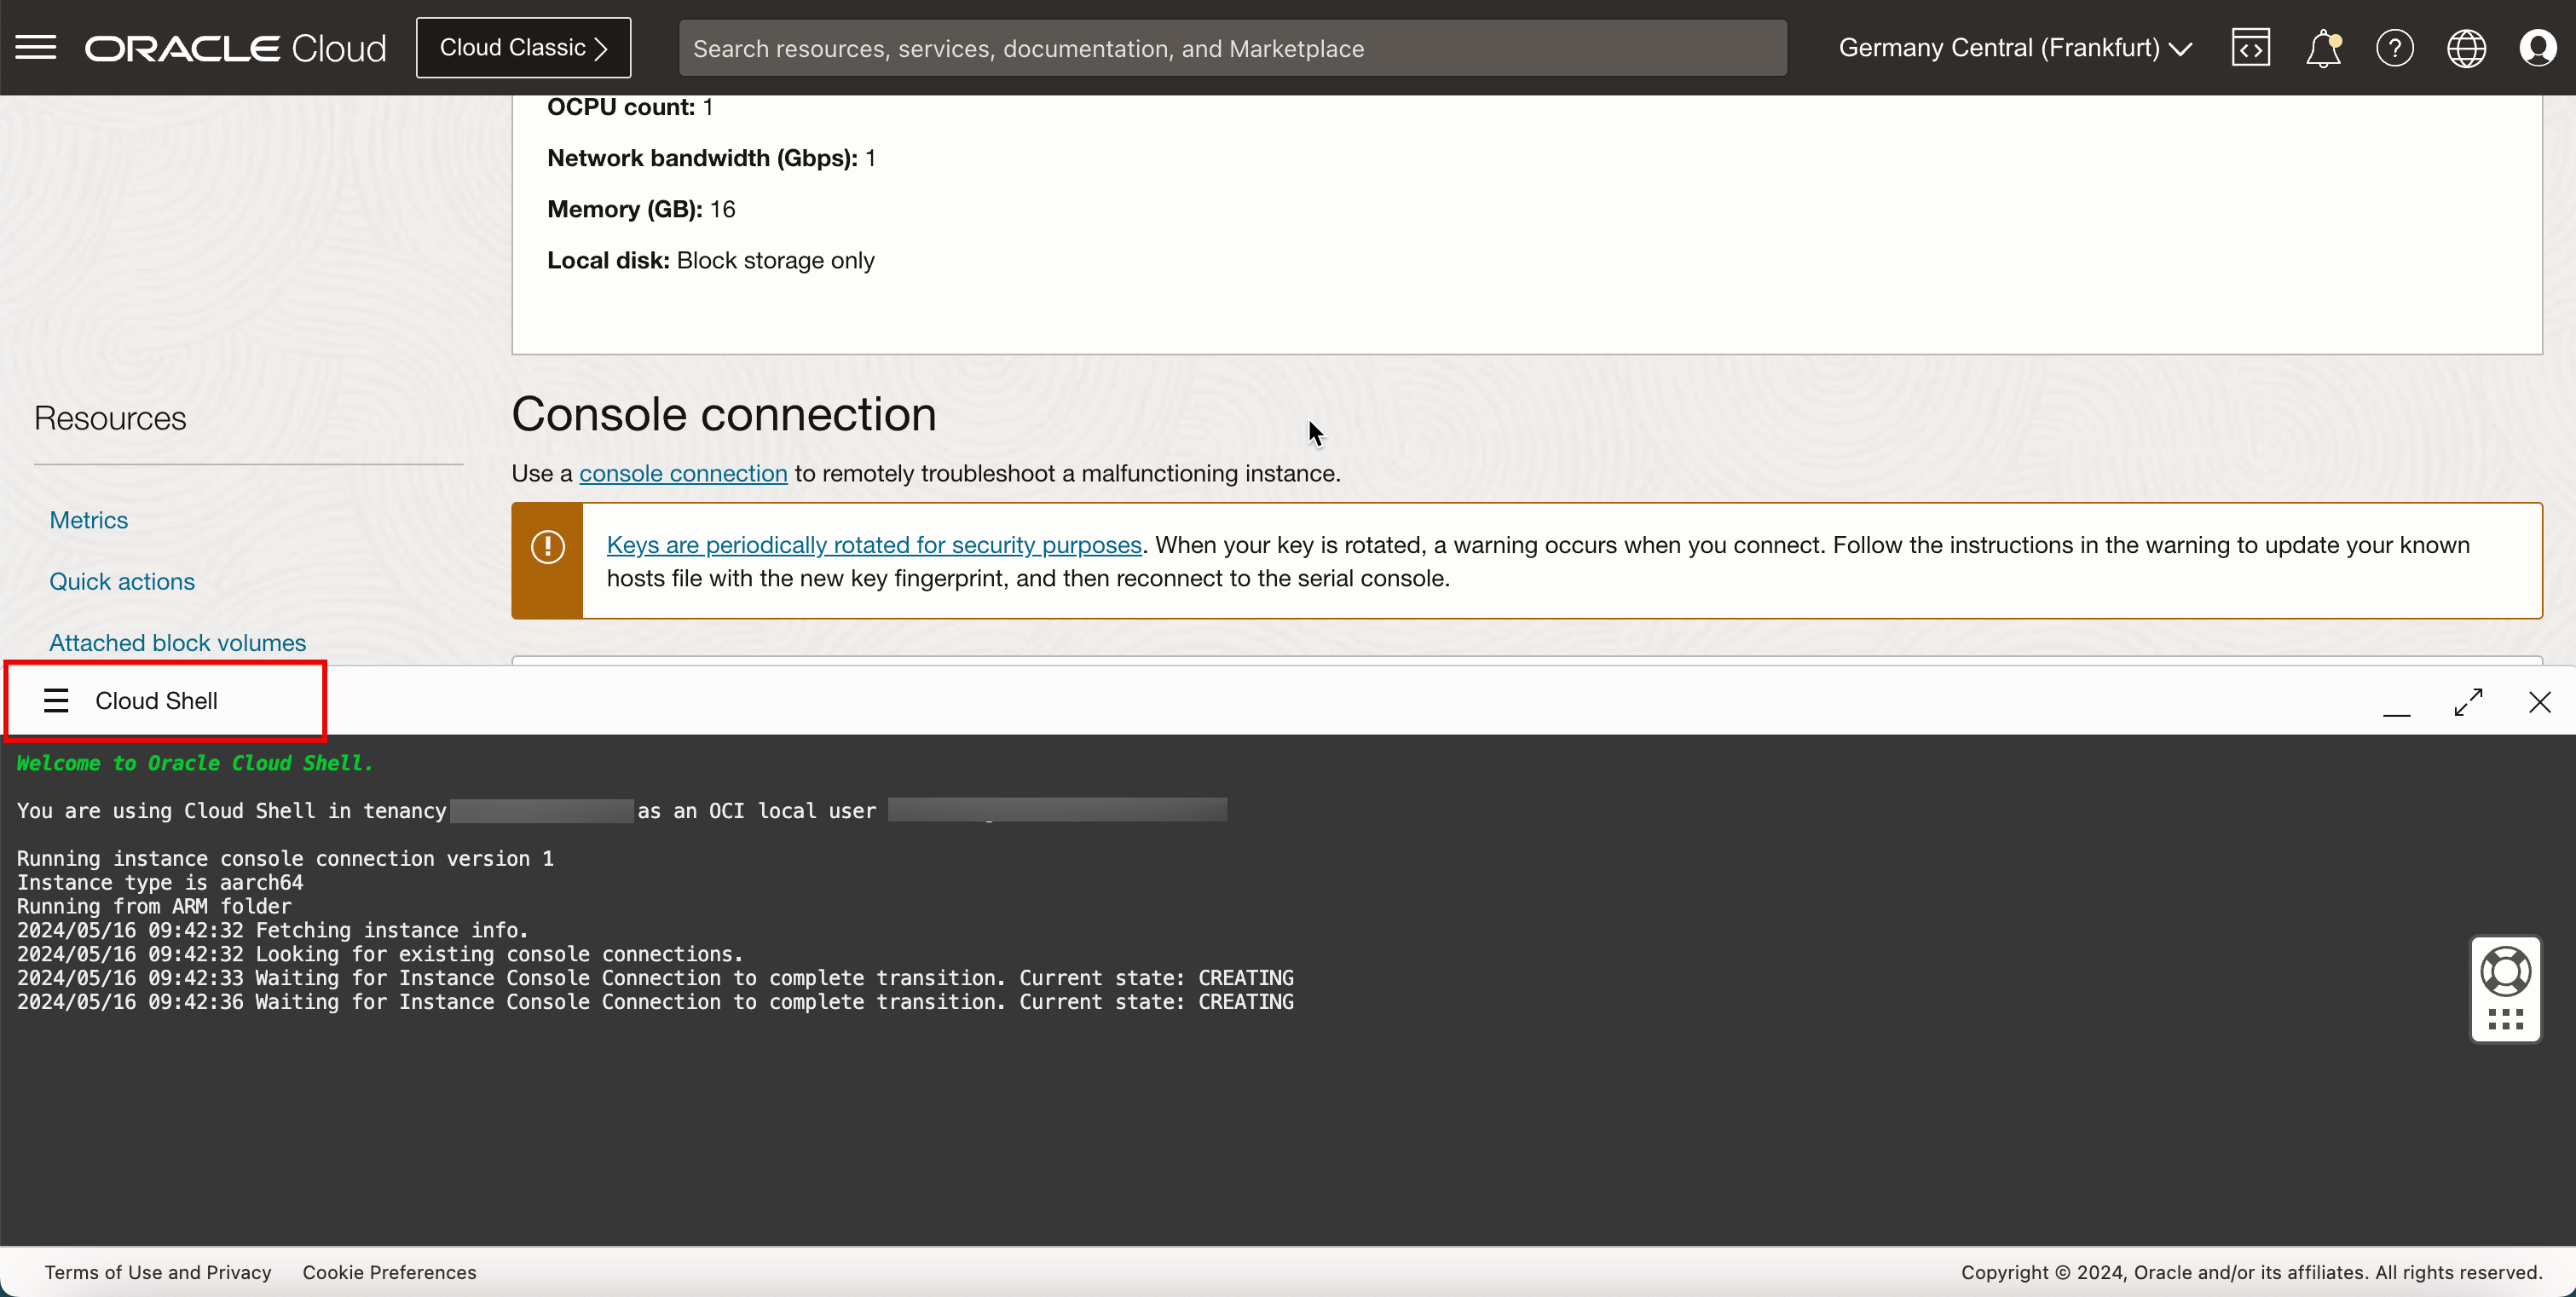2576x1297 pixels.
Task: Click the lifebuoy support help icon
Action: (x=2505, y=971)
